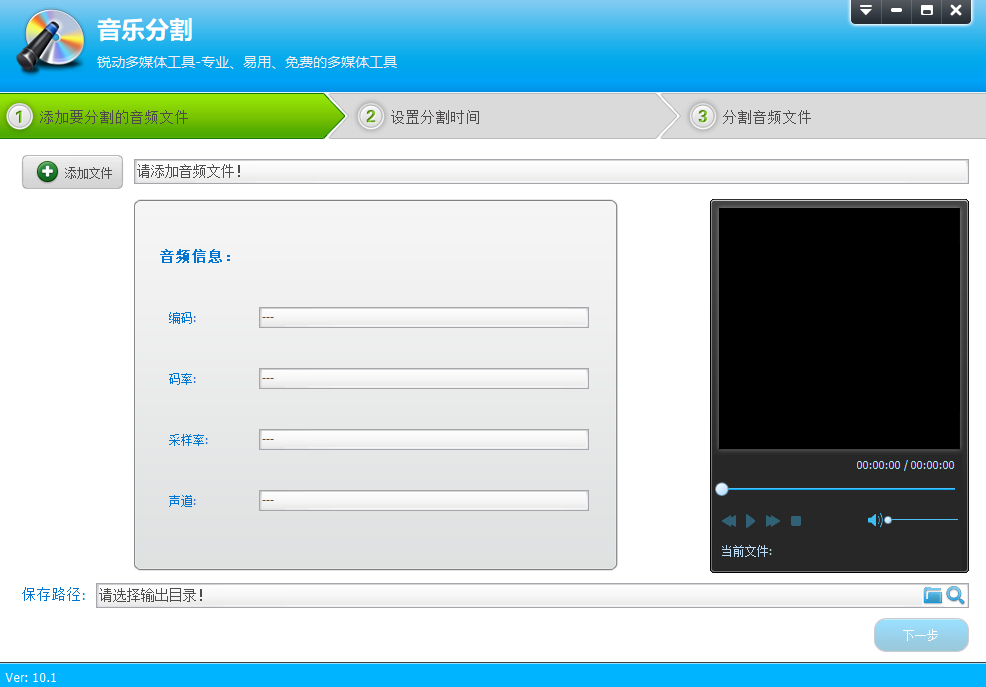
Task: Open the folder browse icon for save path
Action: point(934,595)
